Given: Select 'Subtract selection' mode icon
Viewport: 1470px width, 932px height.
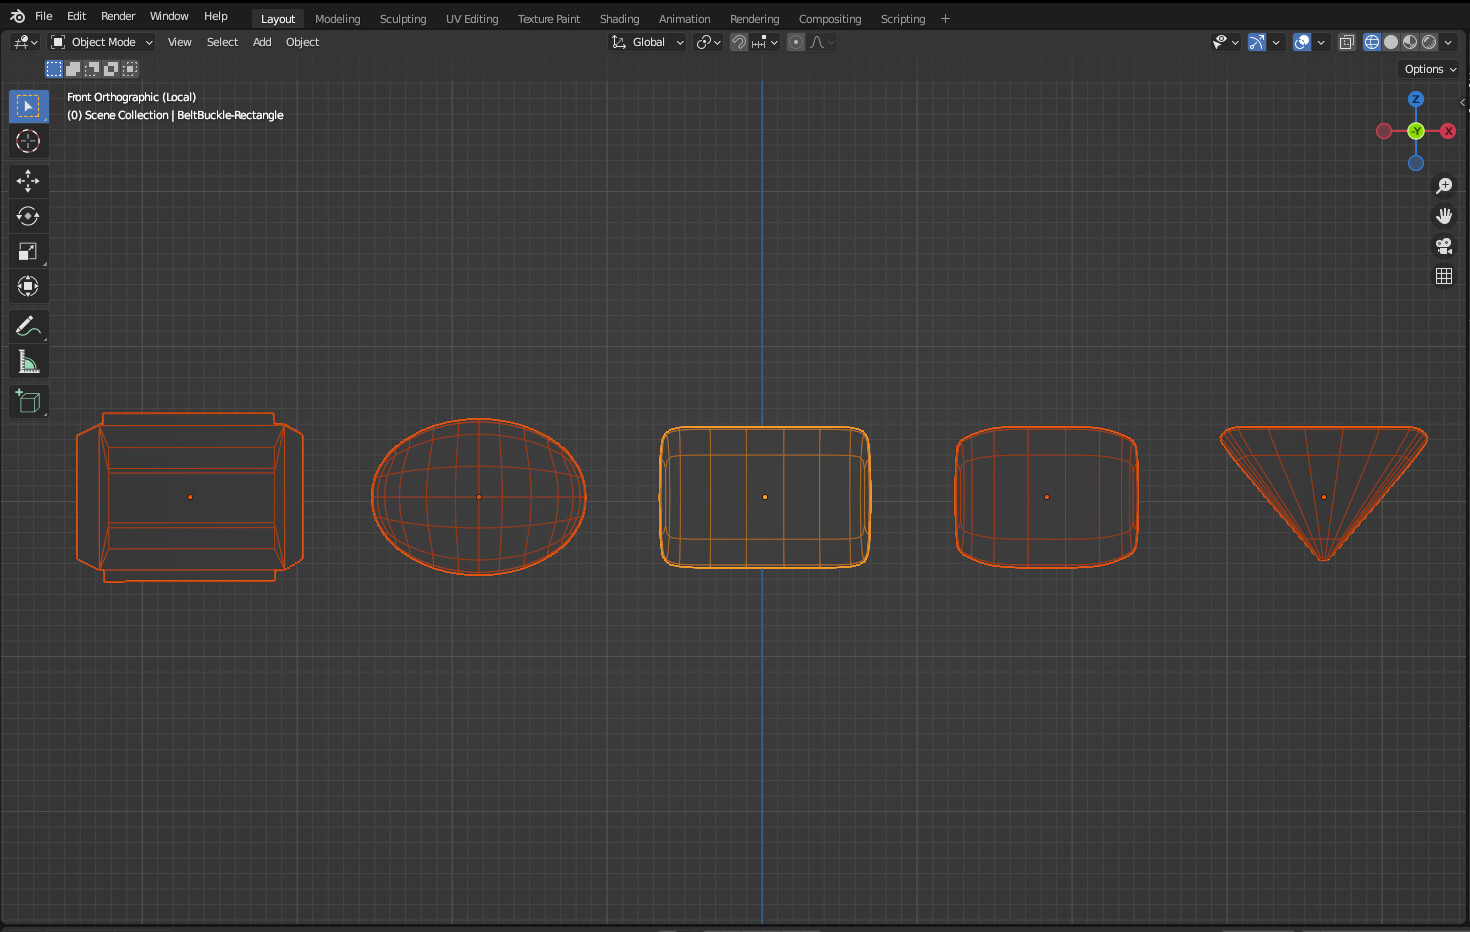Looking at the screenshot, I should coord(92,69).
